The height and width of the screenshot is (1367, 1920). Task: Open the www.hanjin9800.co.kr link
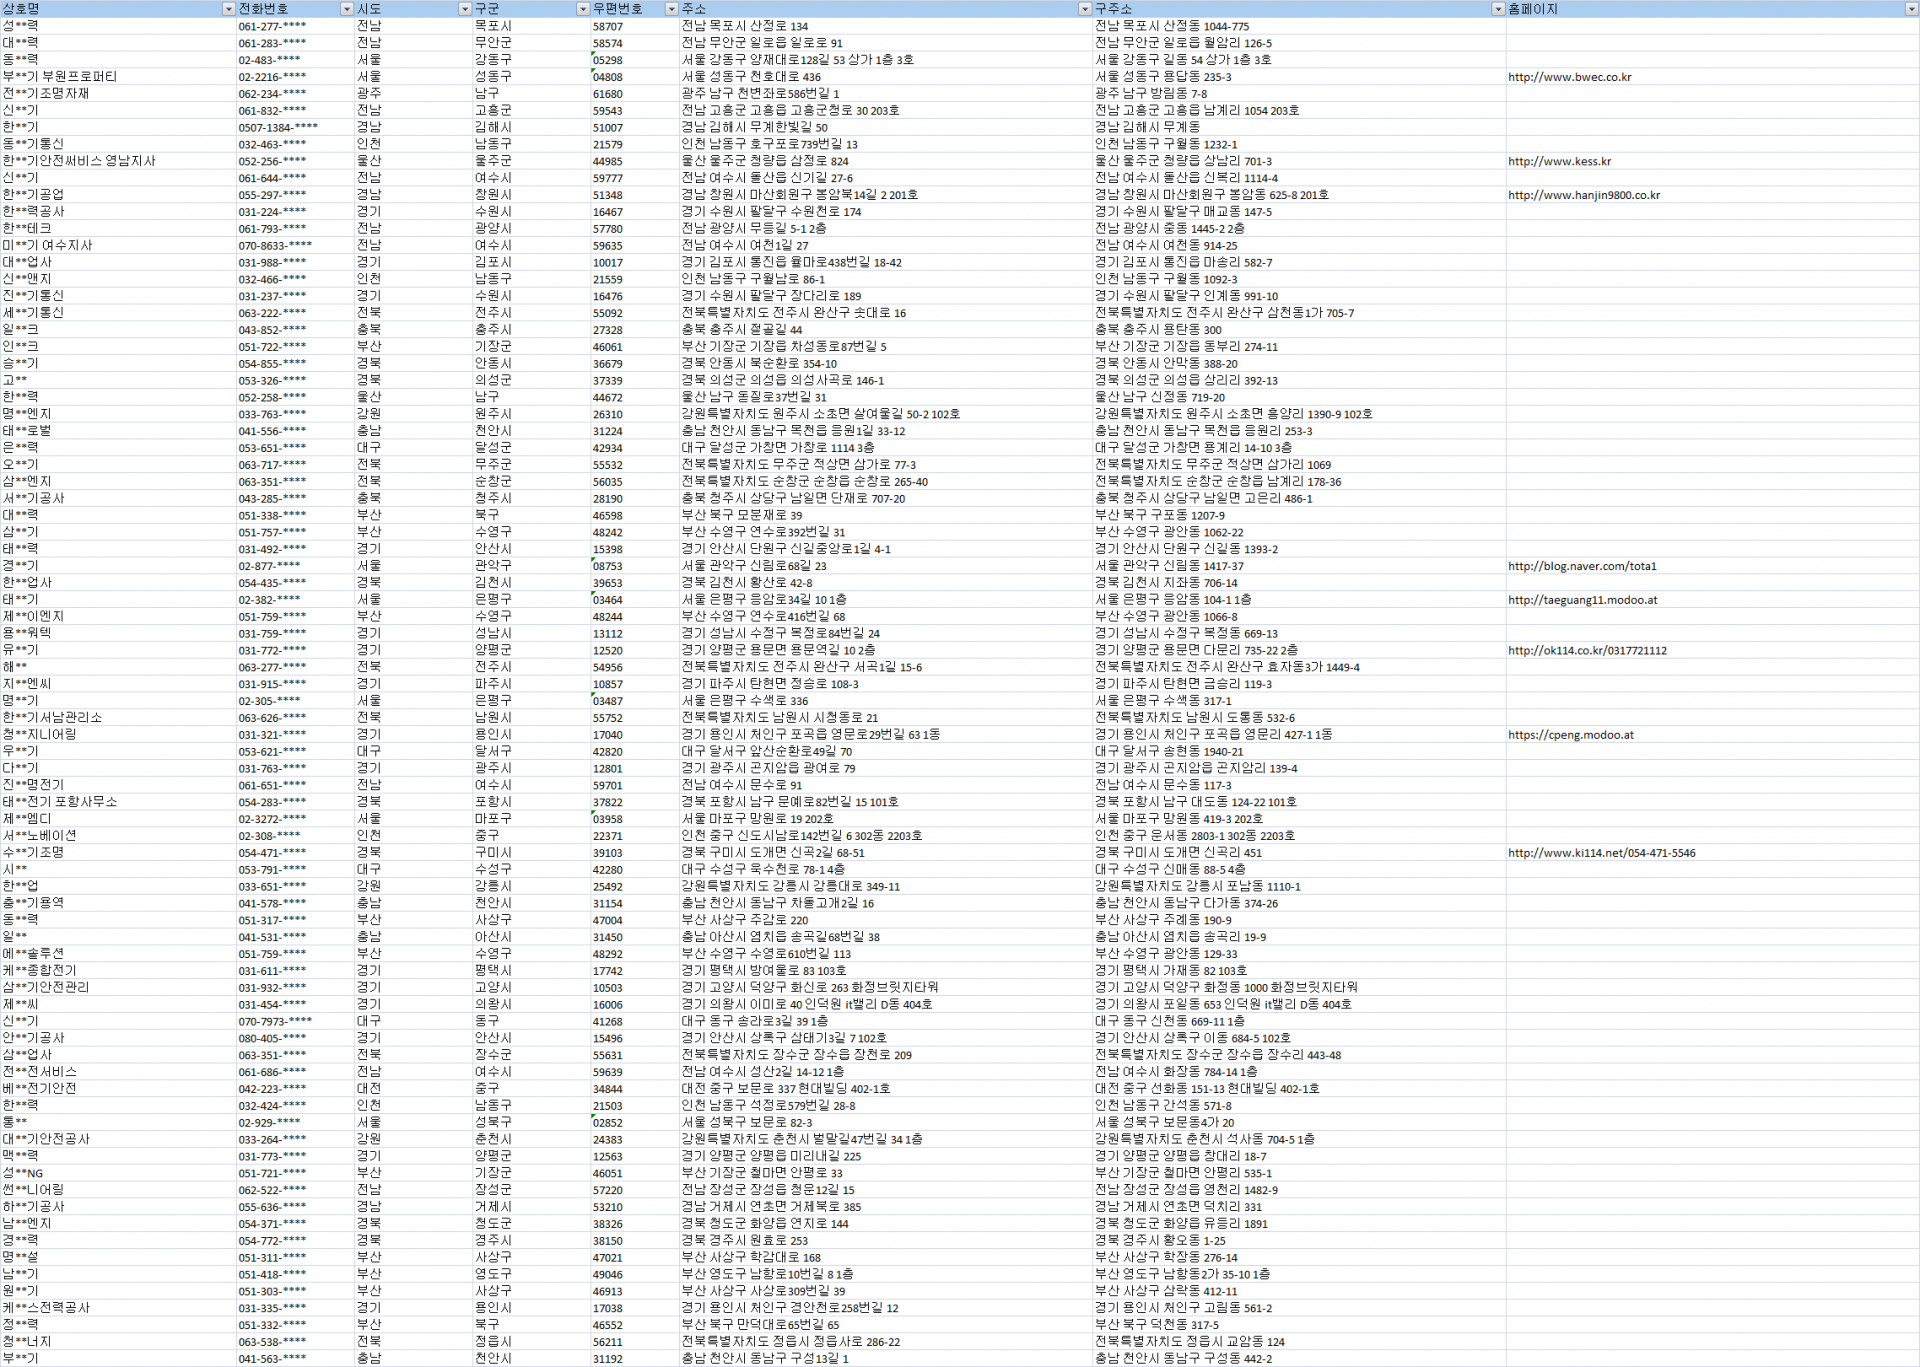click(x=1583, y=195)
